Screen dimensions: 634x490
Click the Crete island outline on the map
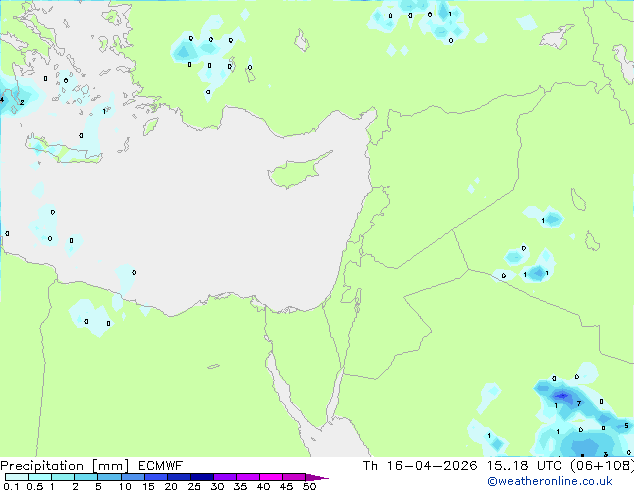(64, 151)
